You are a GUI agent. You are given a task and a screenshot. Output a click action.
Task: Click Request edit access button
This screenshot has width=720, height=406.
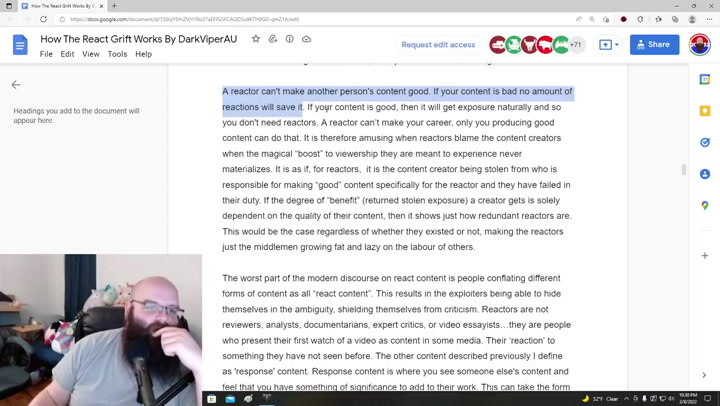point(438,45)
